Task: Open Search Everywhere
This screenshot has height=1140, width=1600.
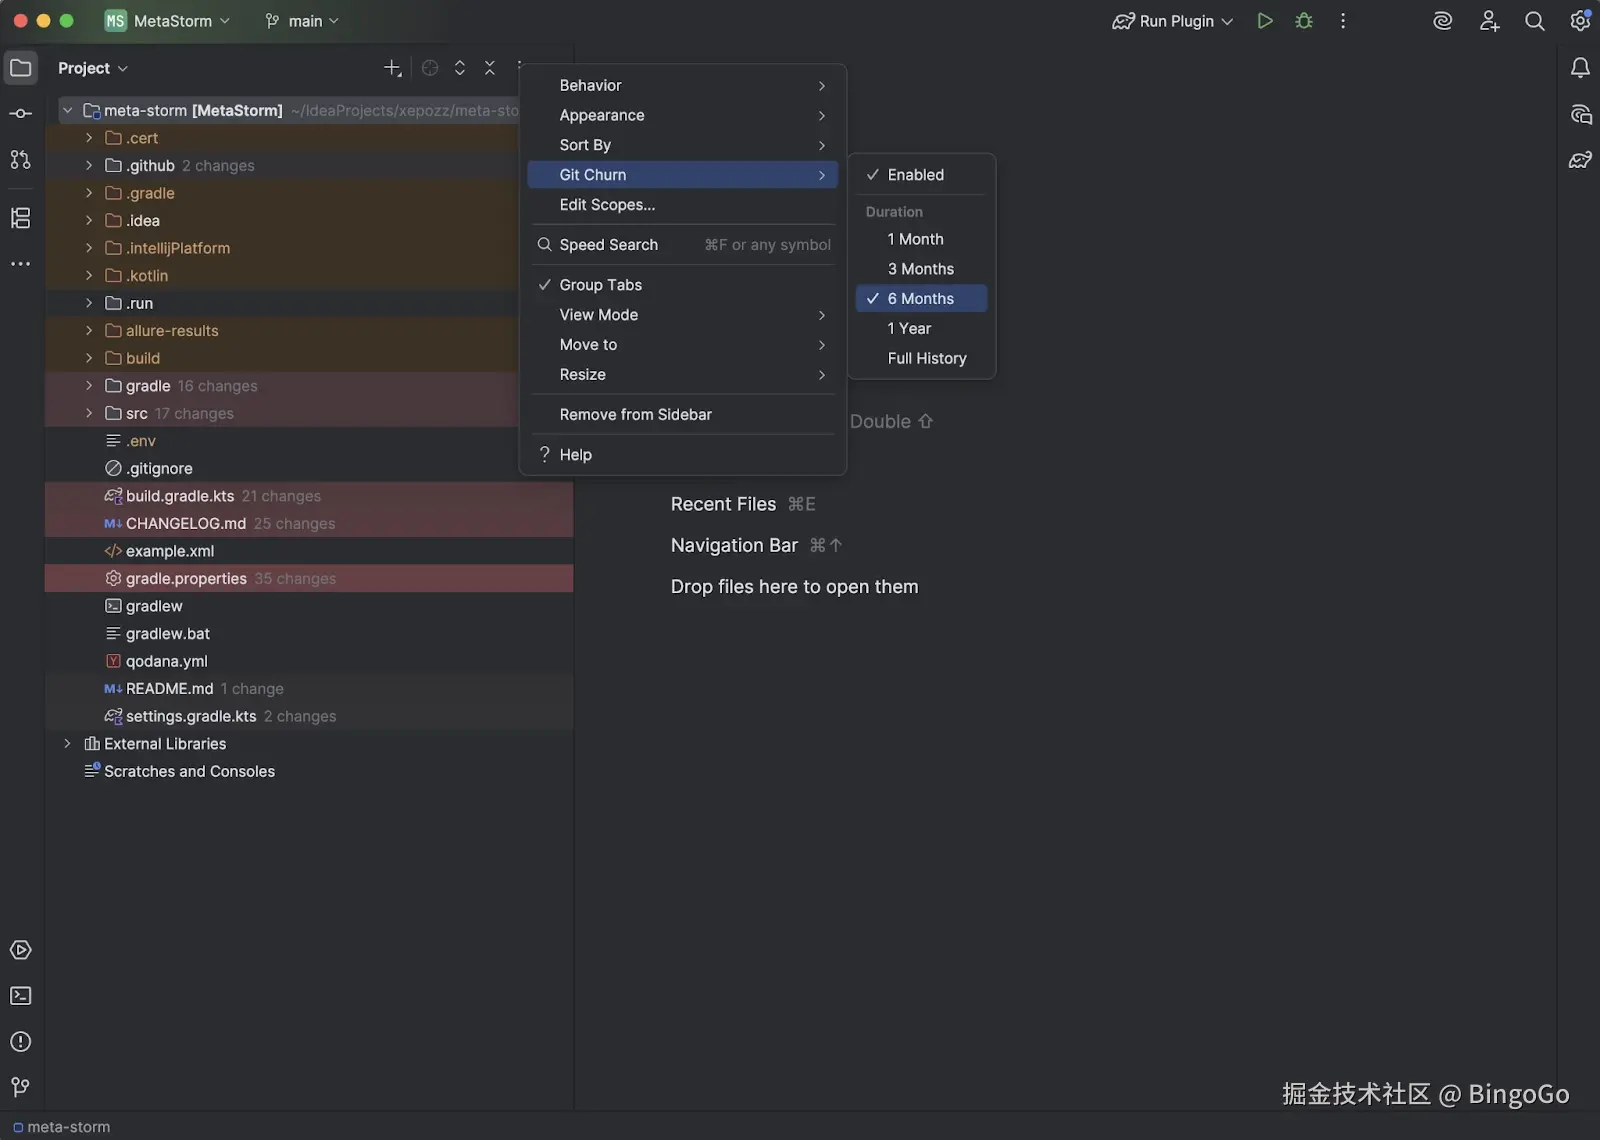Action: (1535, 21)
